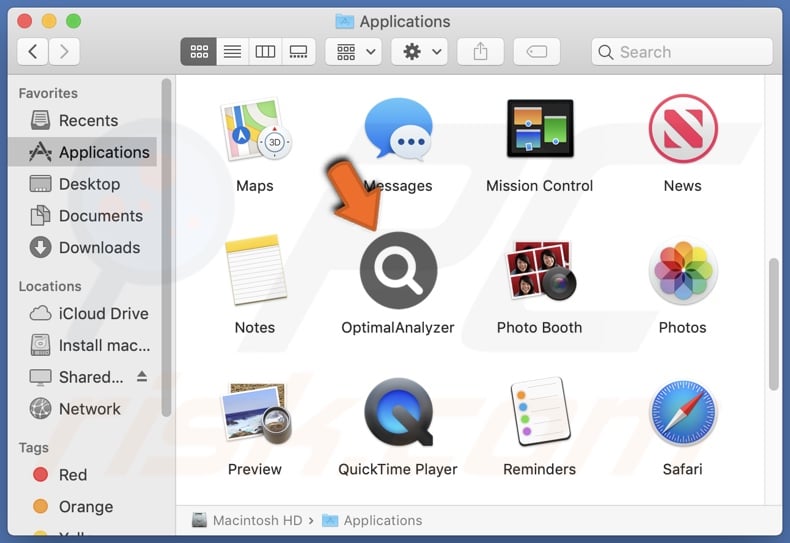Click the main content vertical scrollbar

(x=774, y=323)
